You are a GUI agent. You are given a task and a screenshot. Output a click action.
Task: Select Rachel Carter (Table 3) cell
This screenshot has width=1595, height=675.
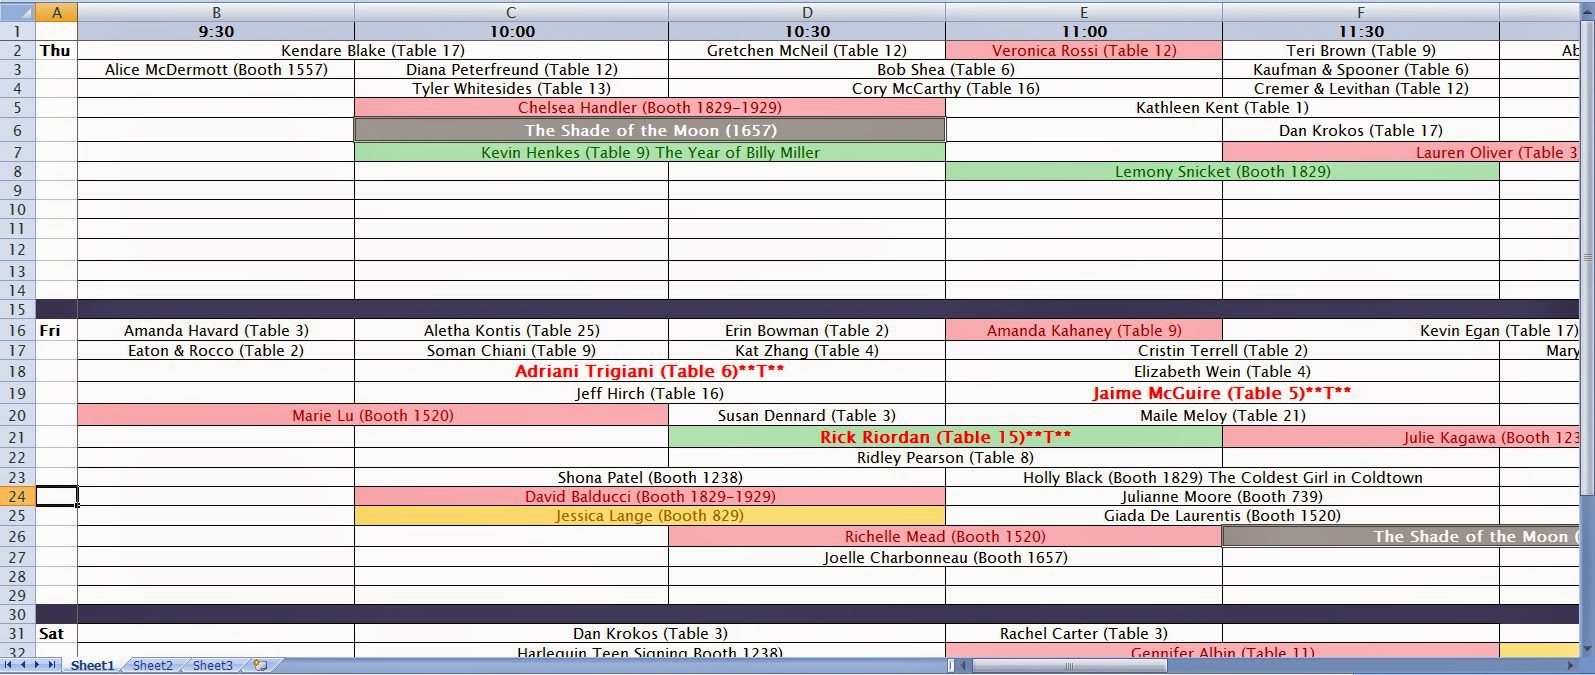pyautogui.click(x=1084, y=633)
